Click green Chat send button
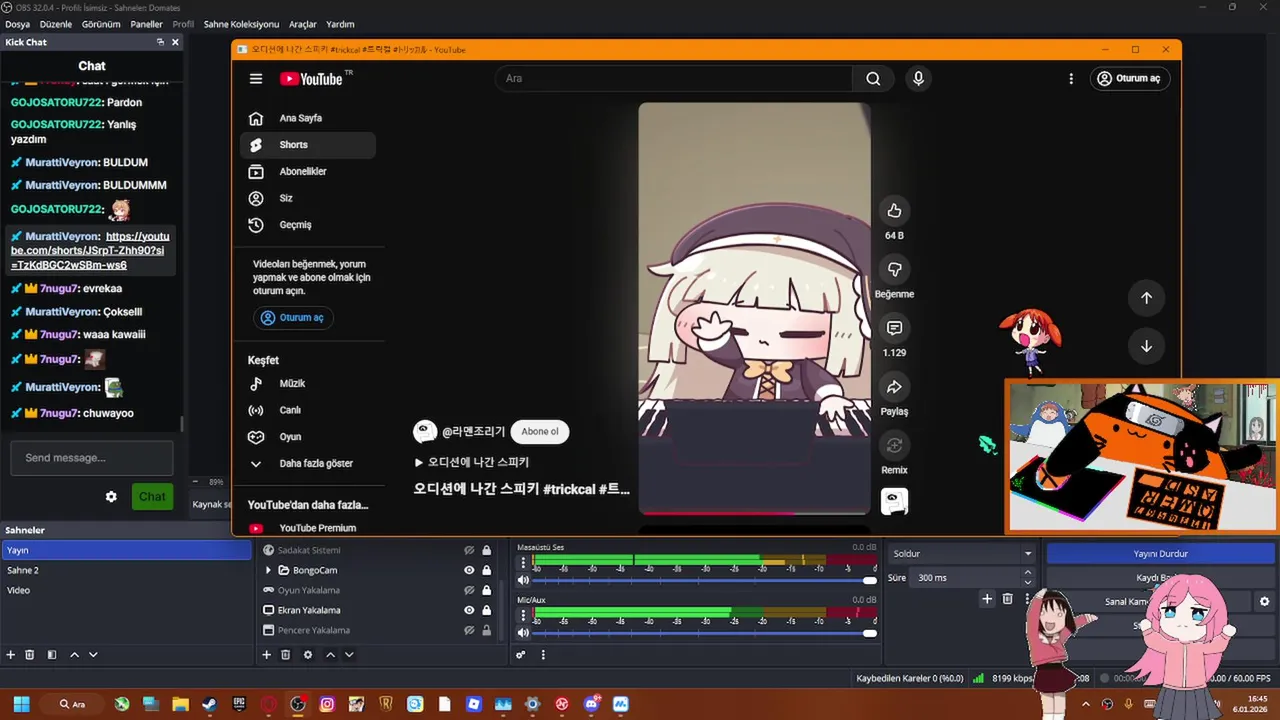This screenshot has height=720, width=1280. (152, 497)
